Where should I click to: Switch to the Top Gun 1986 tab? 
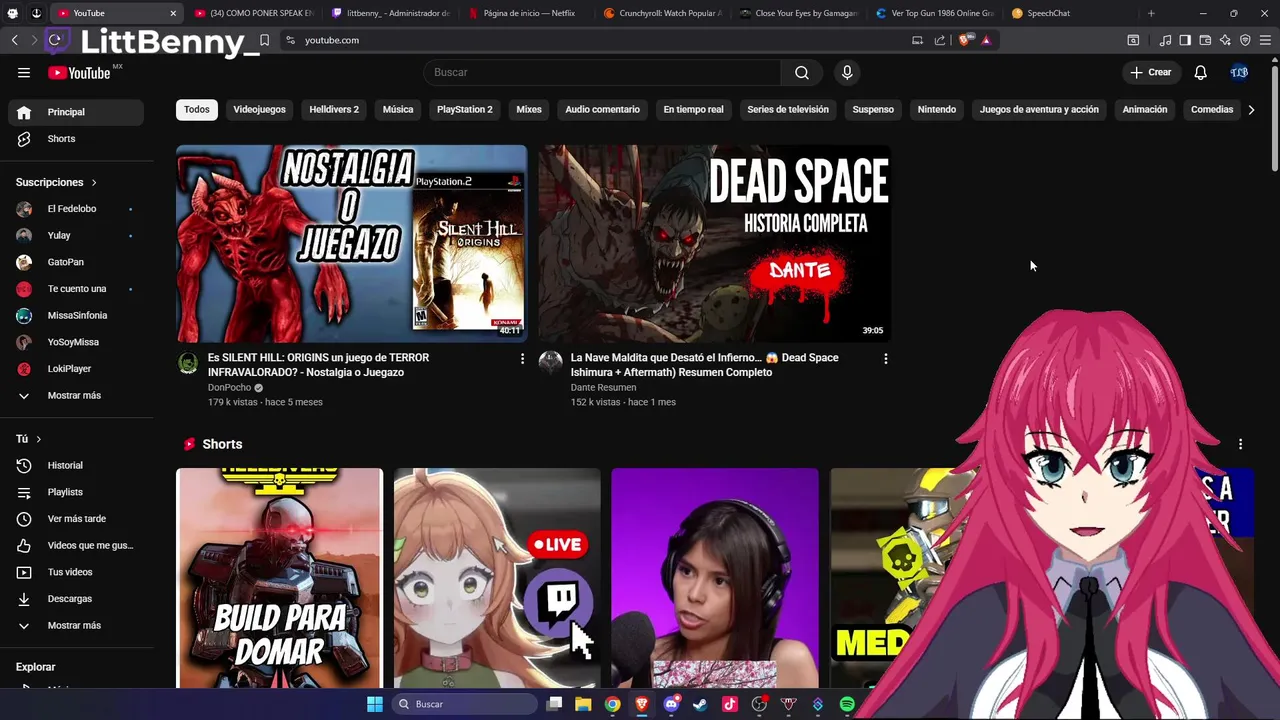(x=933, y=13)
